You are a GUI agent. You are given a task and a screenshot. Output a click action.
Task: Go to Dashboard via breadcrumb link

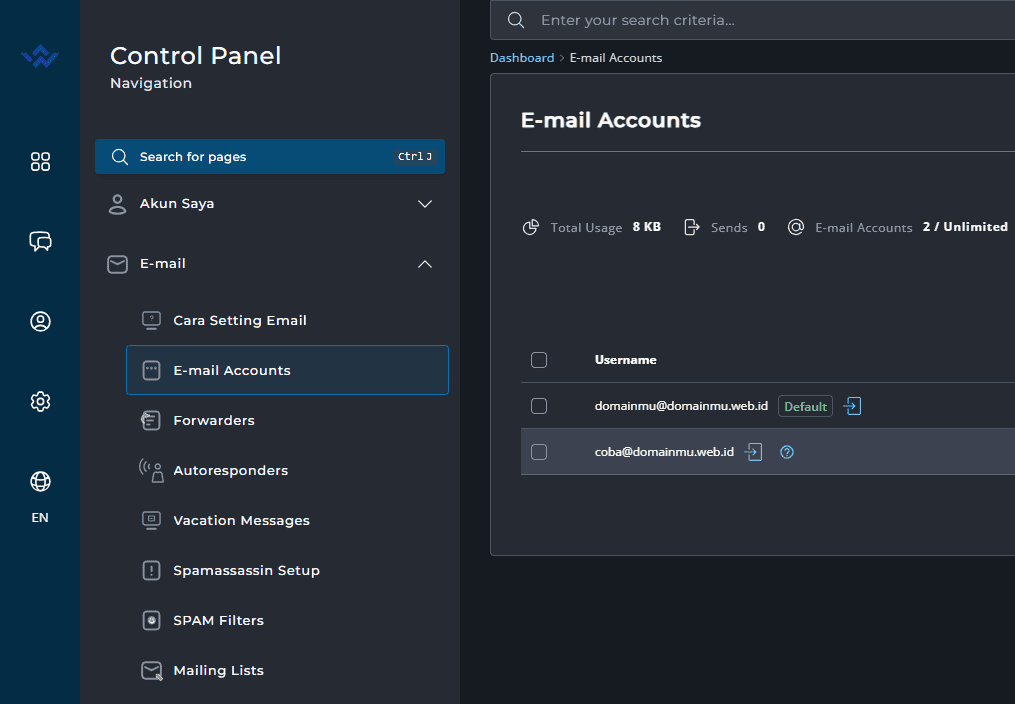pyautogui.click(x=522, y=58)
